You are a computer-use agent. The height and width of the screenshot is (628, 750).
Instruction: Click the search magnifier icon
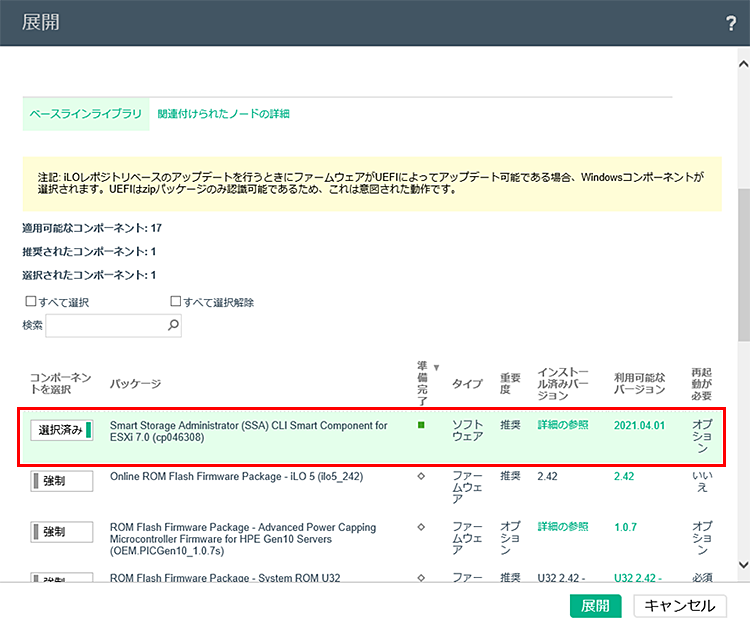point(173,325)
